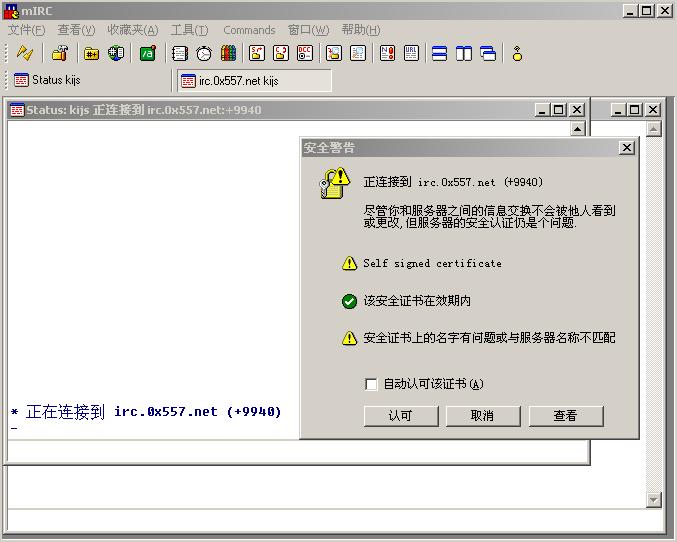677x542 pixels.
Task: View certificate via 查看 button
Action: (x=566, y=416)
